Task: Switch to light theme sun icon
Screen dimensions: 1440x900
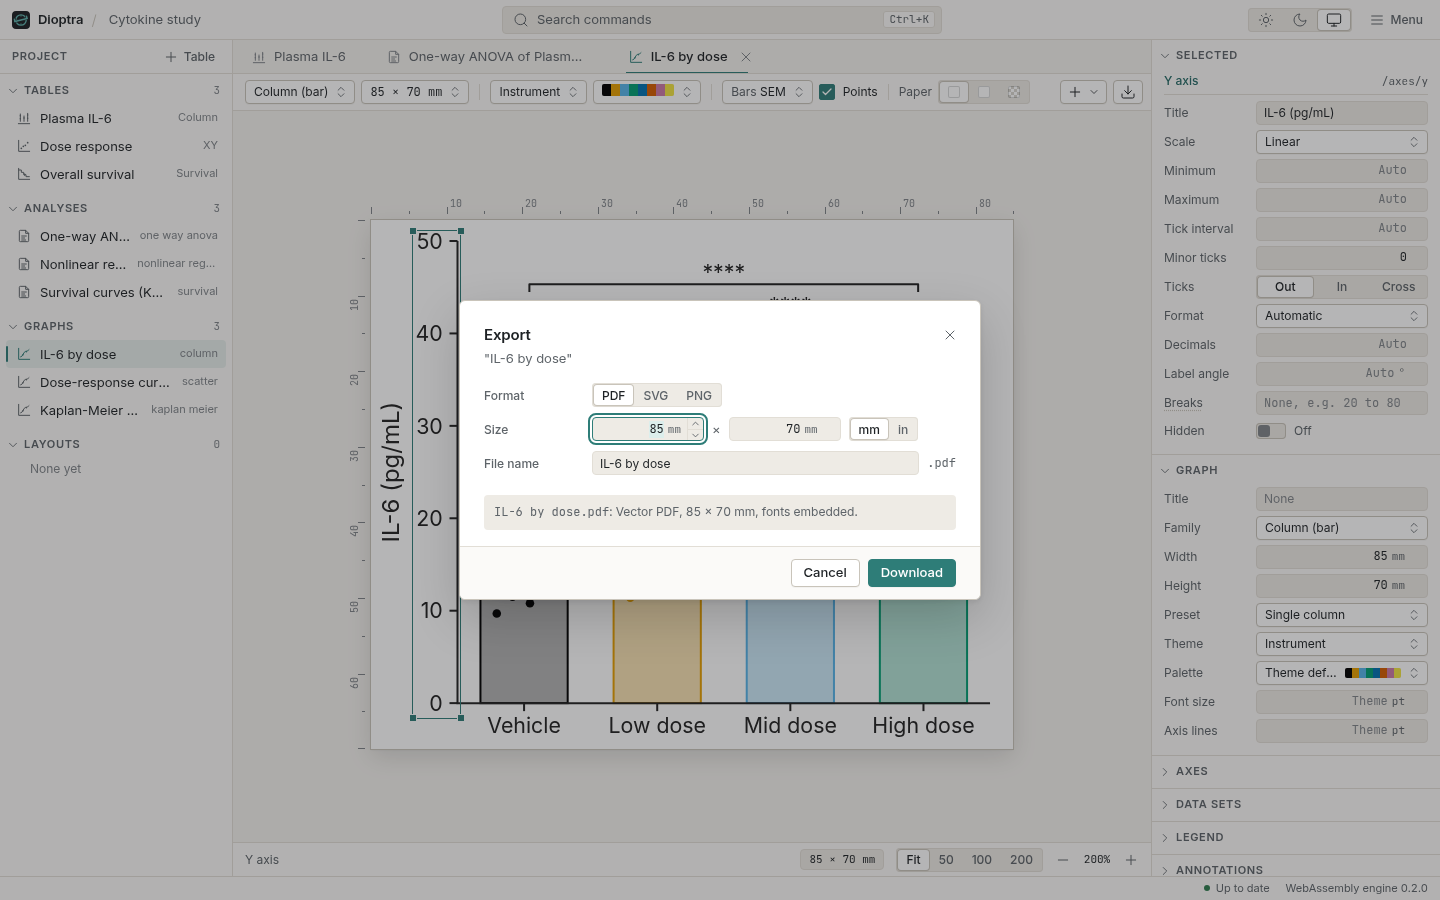Action: [x=1266, y=20]
